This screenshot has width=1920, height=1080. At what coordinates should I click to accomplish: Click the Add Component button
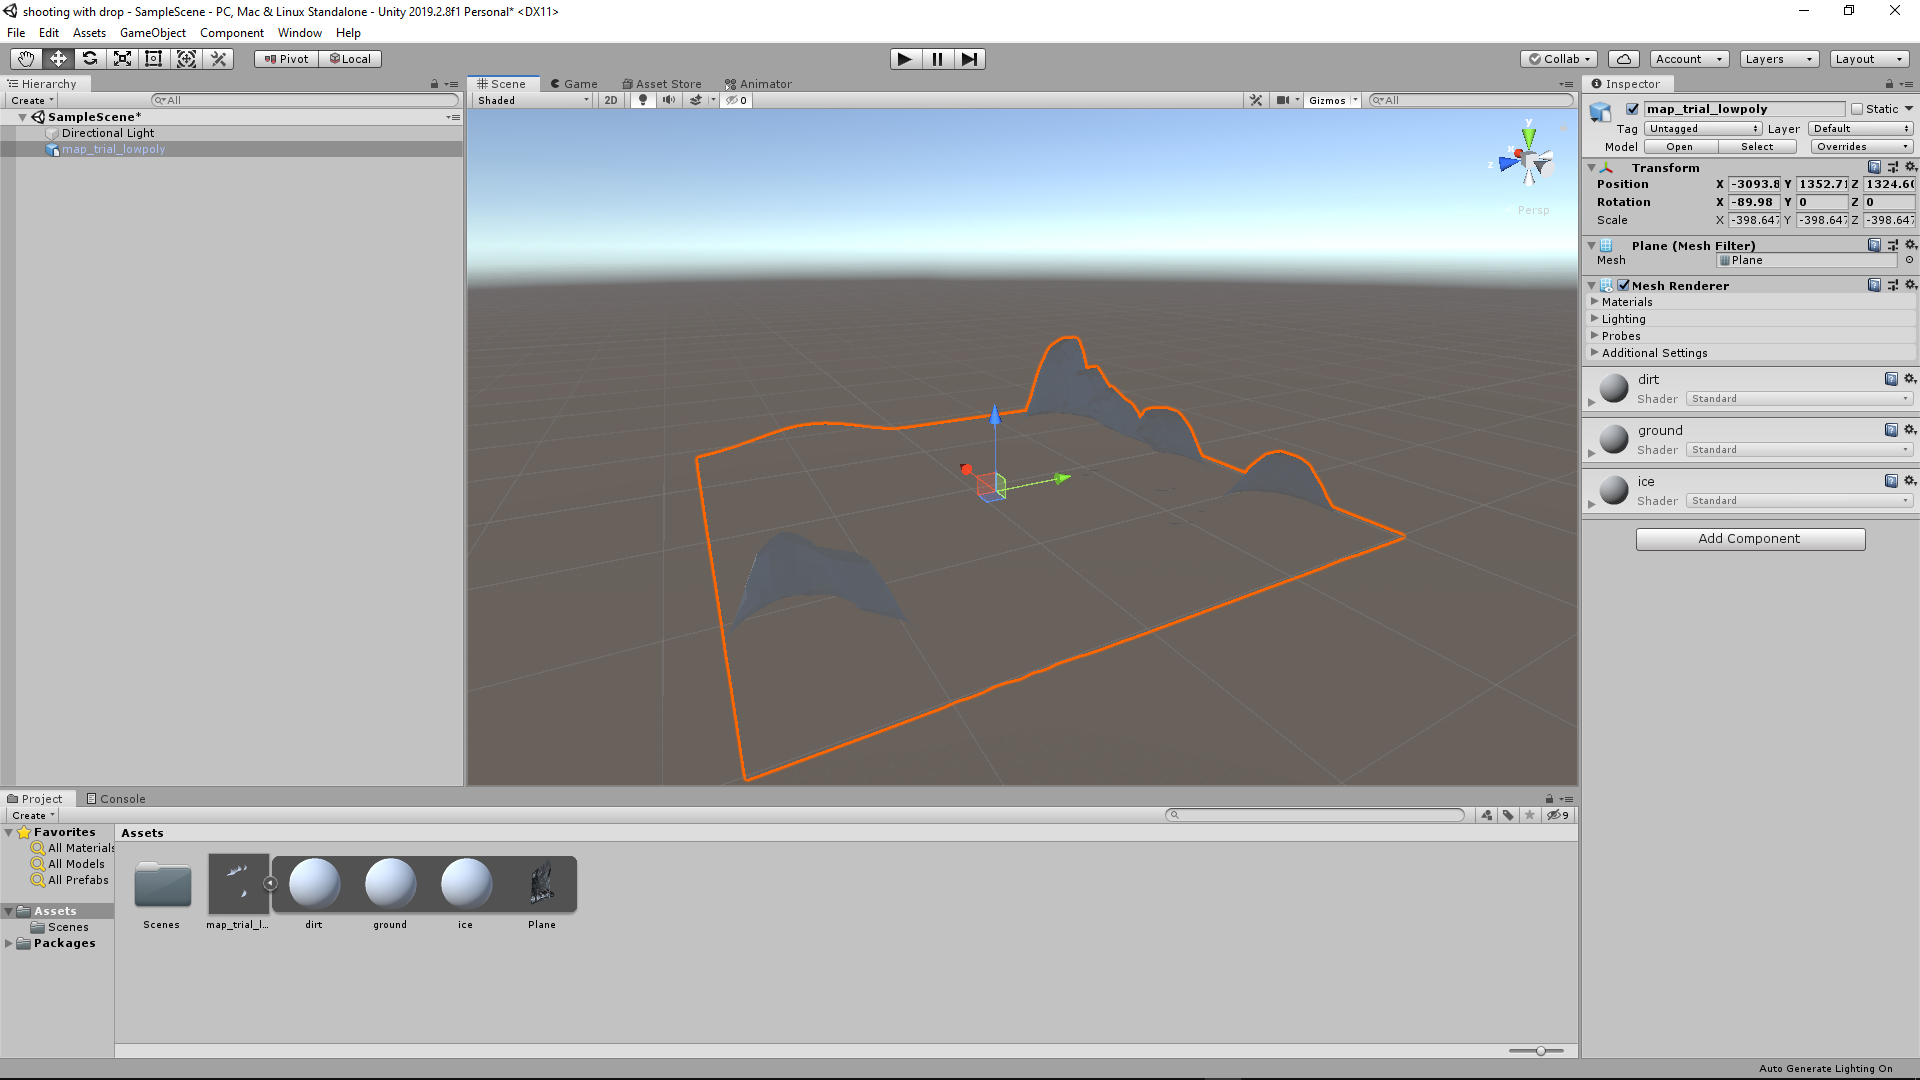tap(1749, 538)
